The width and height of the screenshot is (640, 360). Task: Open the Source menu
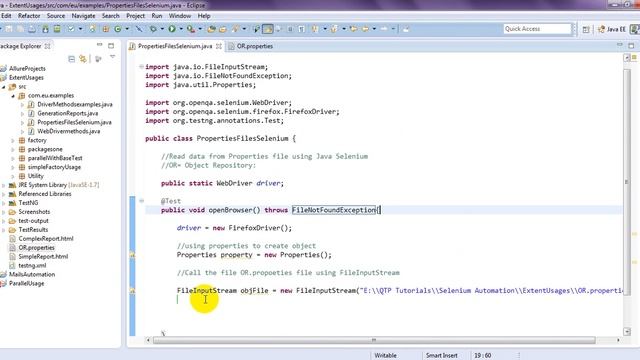[x=56, y=16]
